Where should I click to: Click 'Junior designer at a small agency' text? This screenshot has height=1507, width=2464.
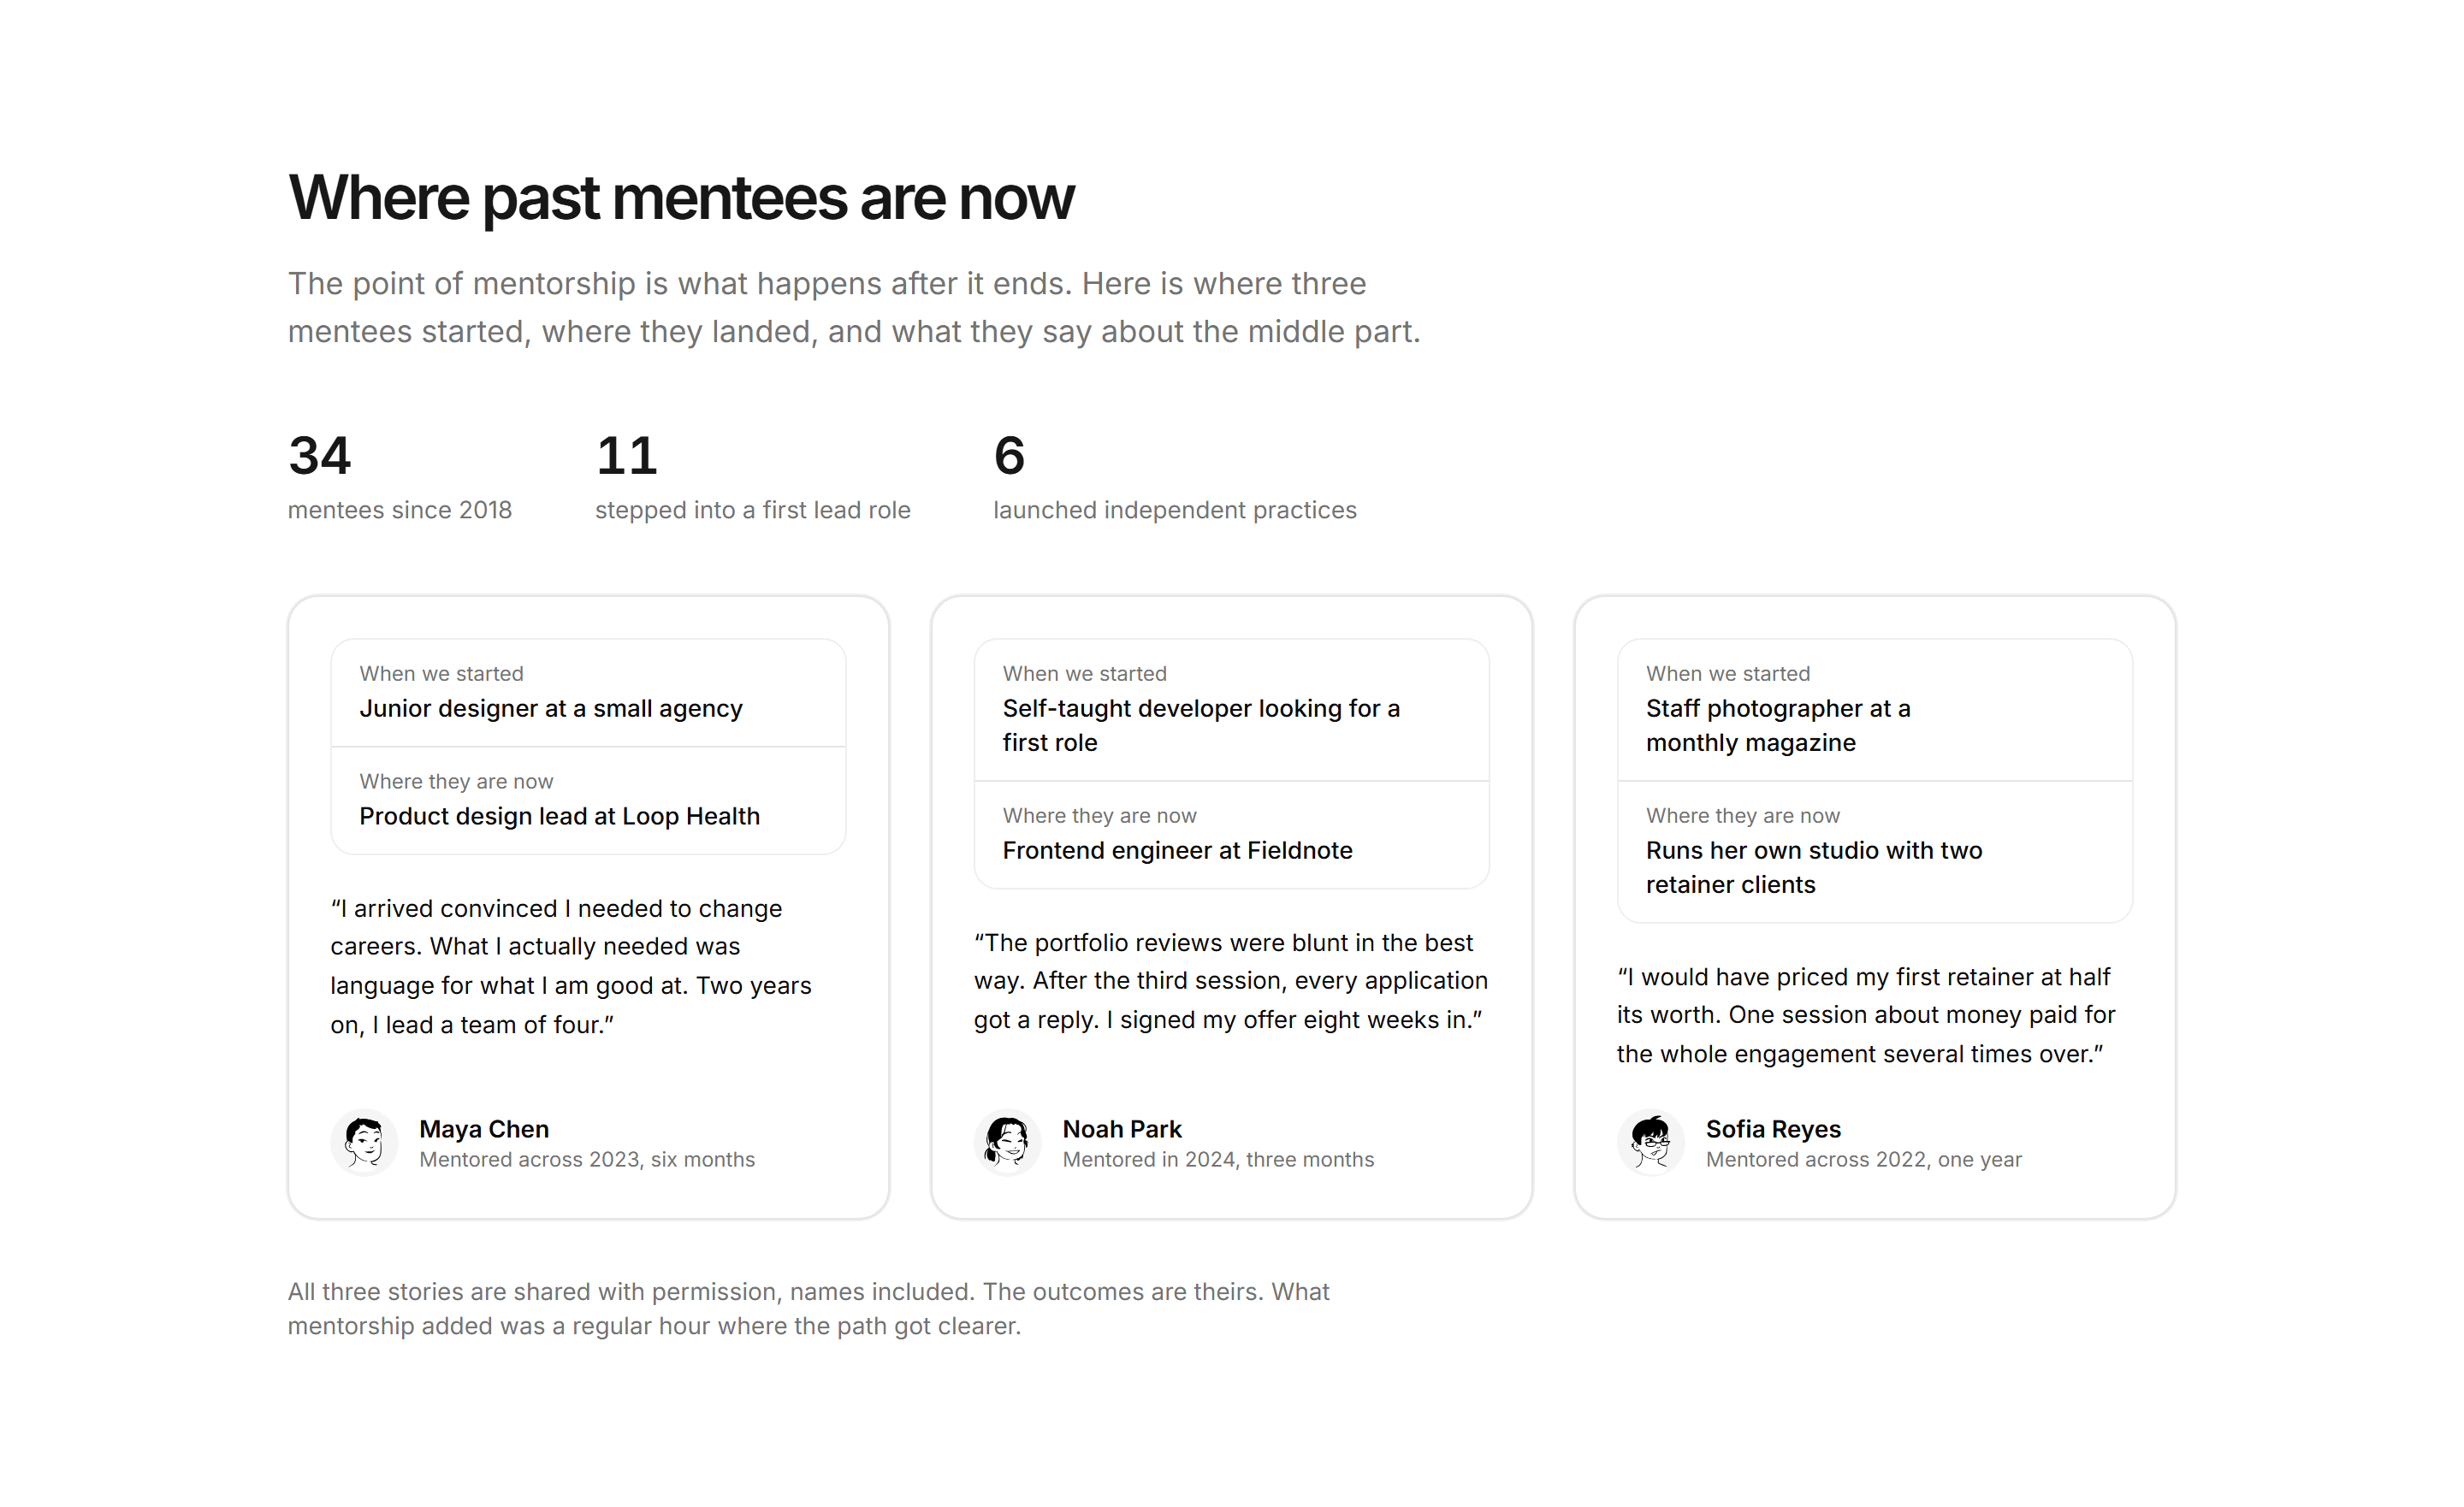(x=551, y=708)
